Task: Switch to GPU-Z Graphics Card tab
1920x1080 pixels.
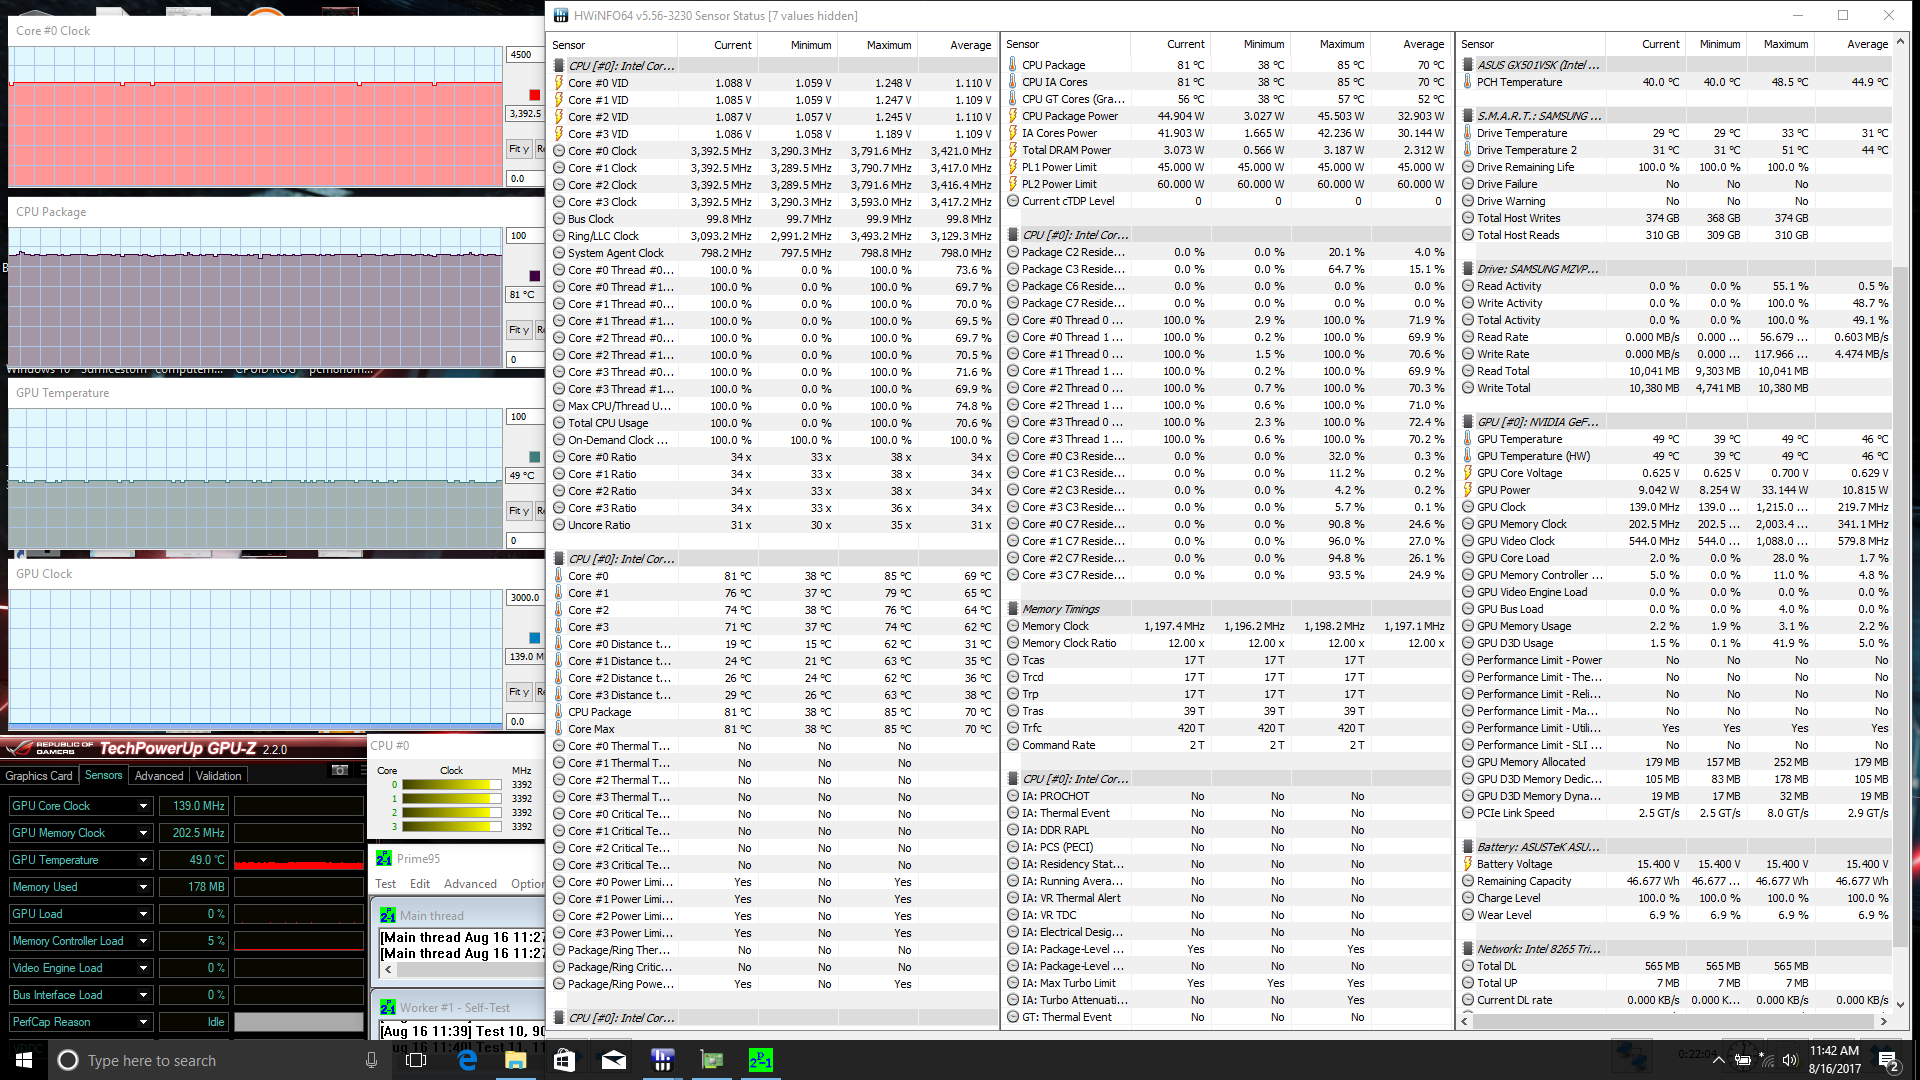Action: 39,776
